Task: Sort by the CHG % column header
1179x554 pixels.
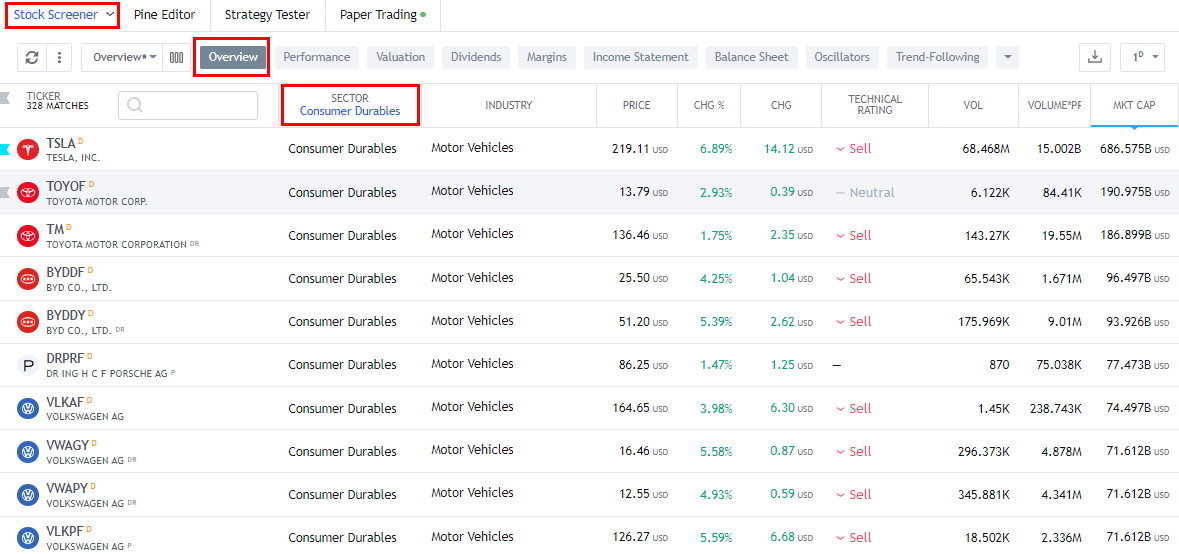Action: (709, 105)
